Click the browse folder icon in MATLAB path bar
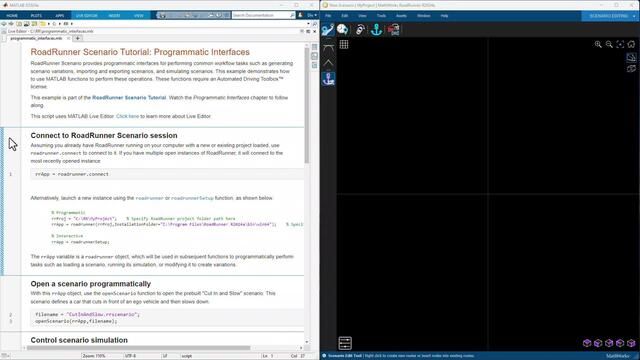This screenshot has height=360, width=640. click(x=34, y=24)
